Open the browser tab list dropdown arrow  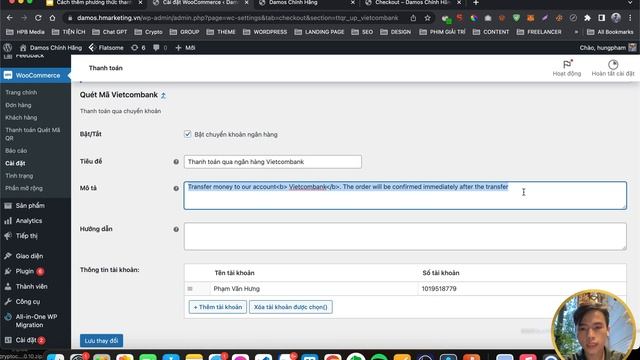click(x=630, y=3)
